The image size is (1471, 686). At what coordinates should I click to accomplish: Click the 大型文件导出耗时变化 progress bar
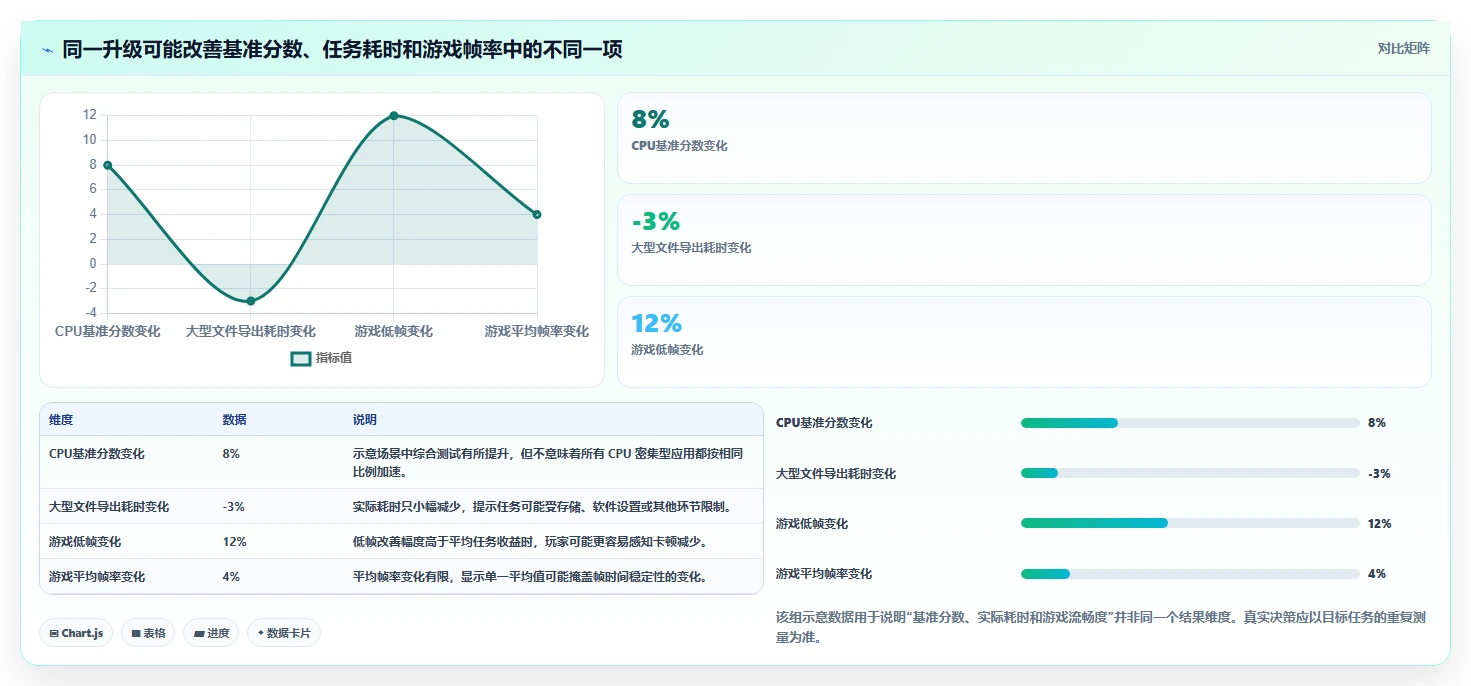1190,473
